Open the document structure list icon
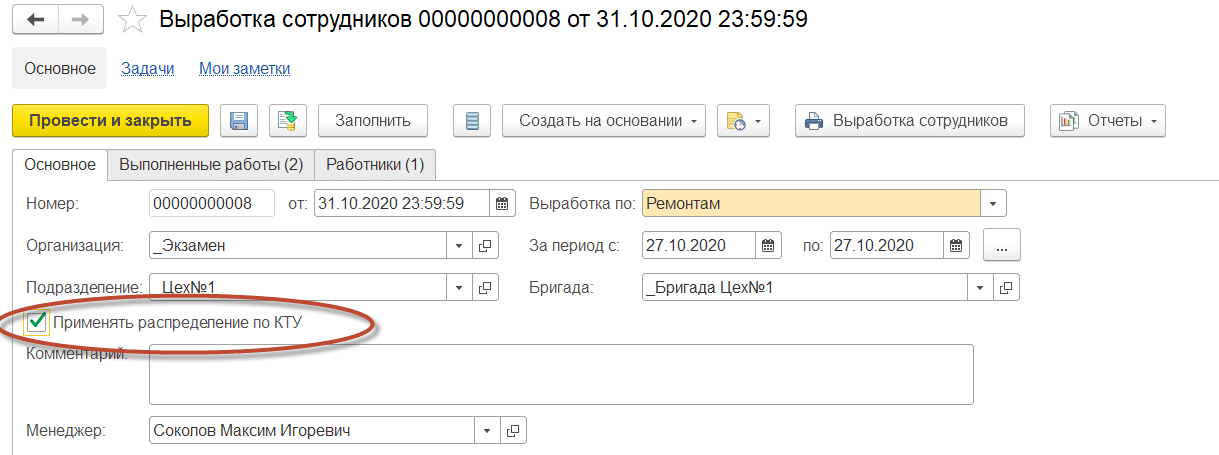Image resolution: width=1219 pixels, height=455 pixels. [x=472, y=121]
